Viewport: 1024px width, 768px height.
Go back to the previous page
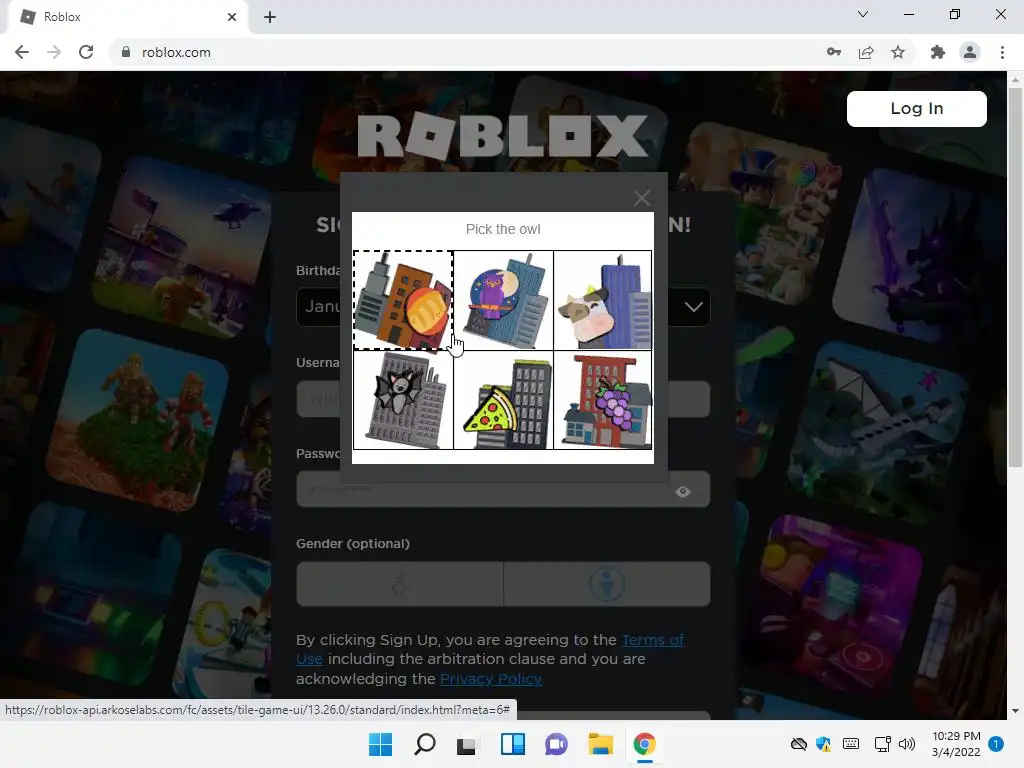click(x=22, y=52)
